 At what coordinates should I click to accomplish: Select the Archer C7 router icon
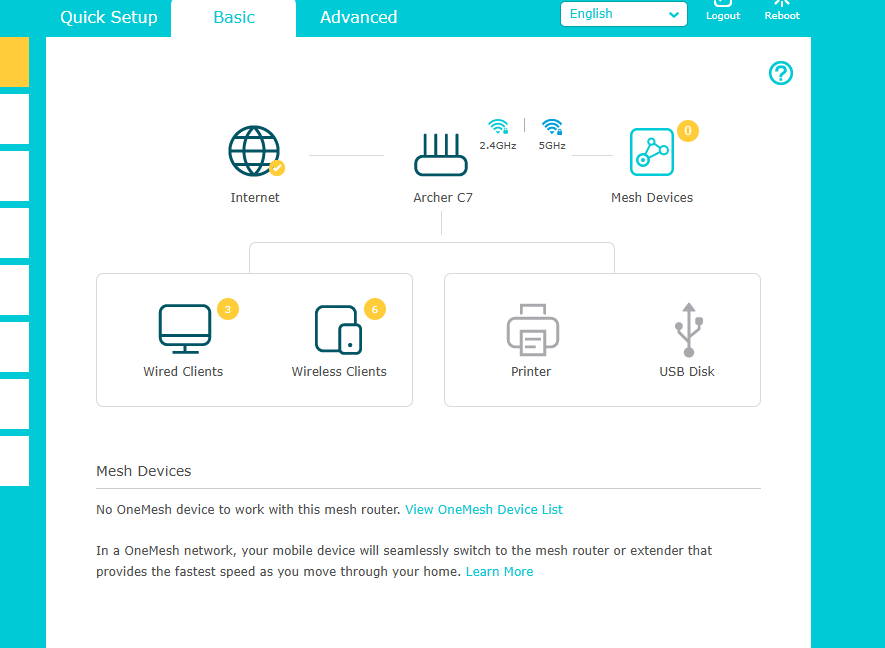441,155
